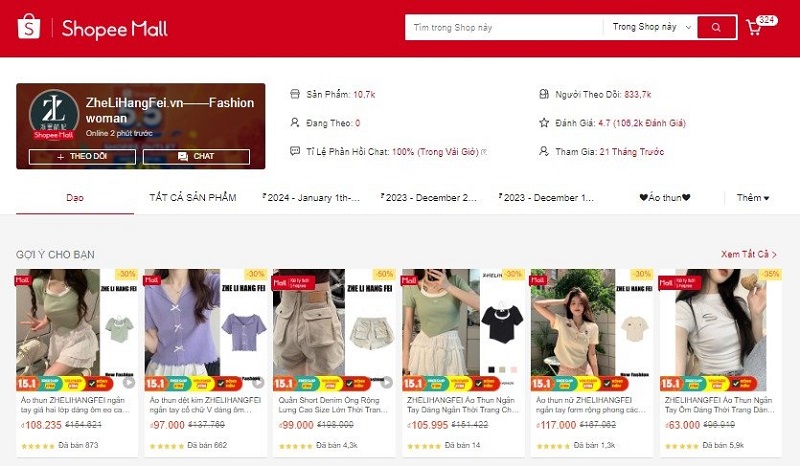Click the Shopee bag logo
The width and height of the screenshot is (800, 466).
point(28,28)
